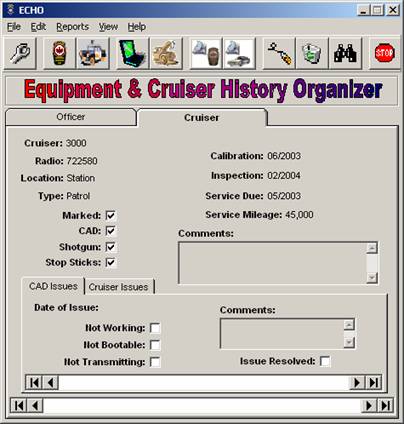
Task: Click the cruiser Comments scrollbar down arrow
Action: click(372, 277)
